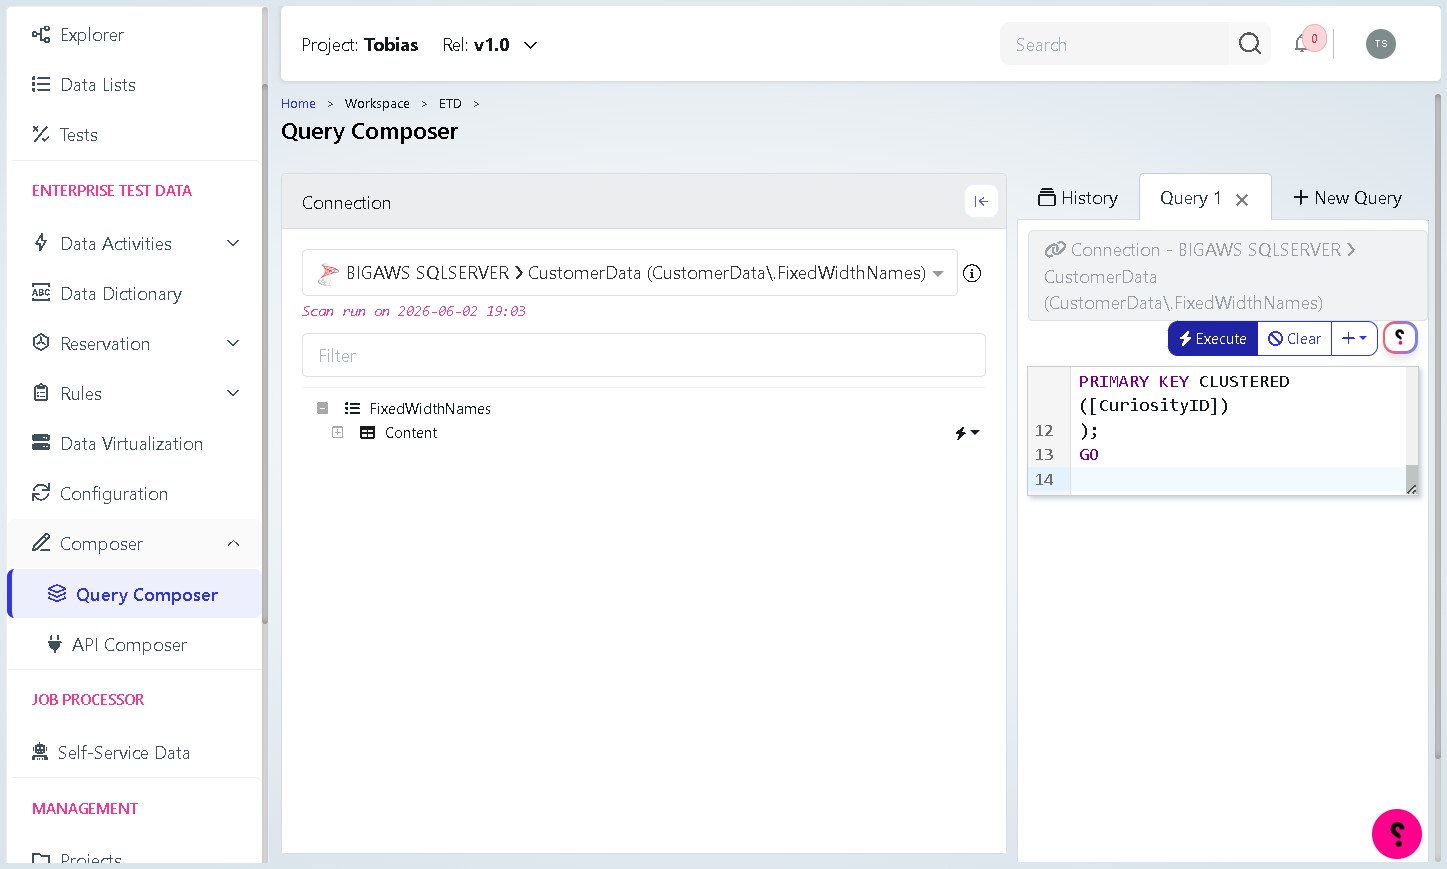
Task: Select the Content table row
Action: click(x=411, y=433)
